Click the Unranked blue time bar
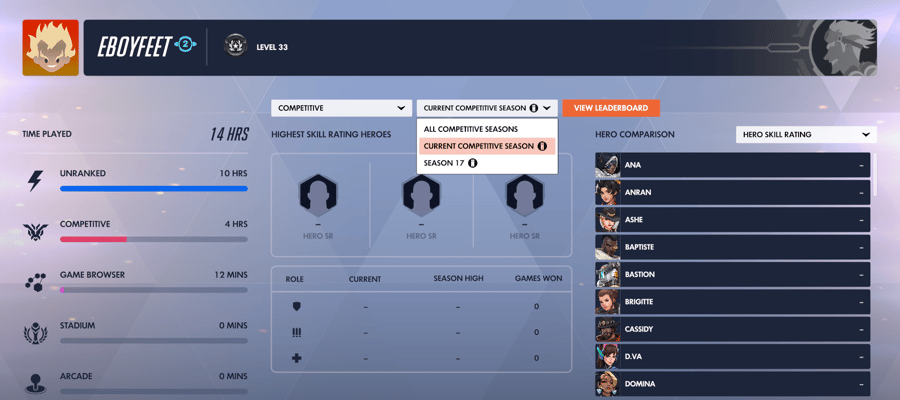This screenshot has height=400, width=900. [x=154, y=188]
